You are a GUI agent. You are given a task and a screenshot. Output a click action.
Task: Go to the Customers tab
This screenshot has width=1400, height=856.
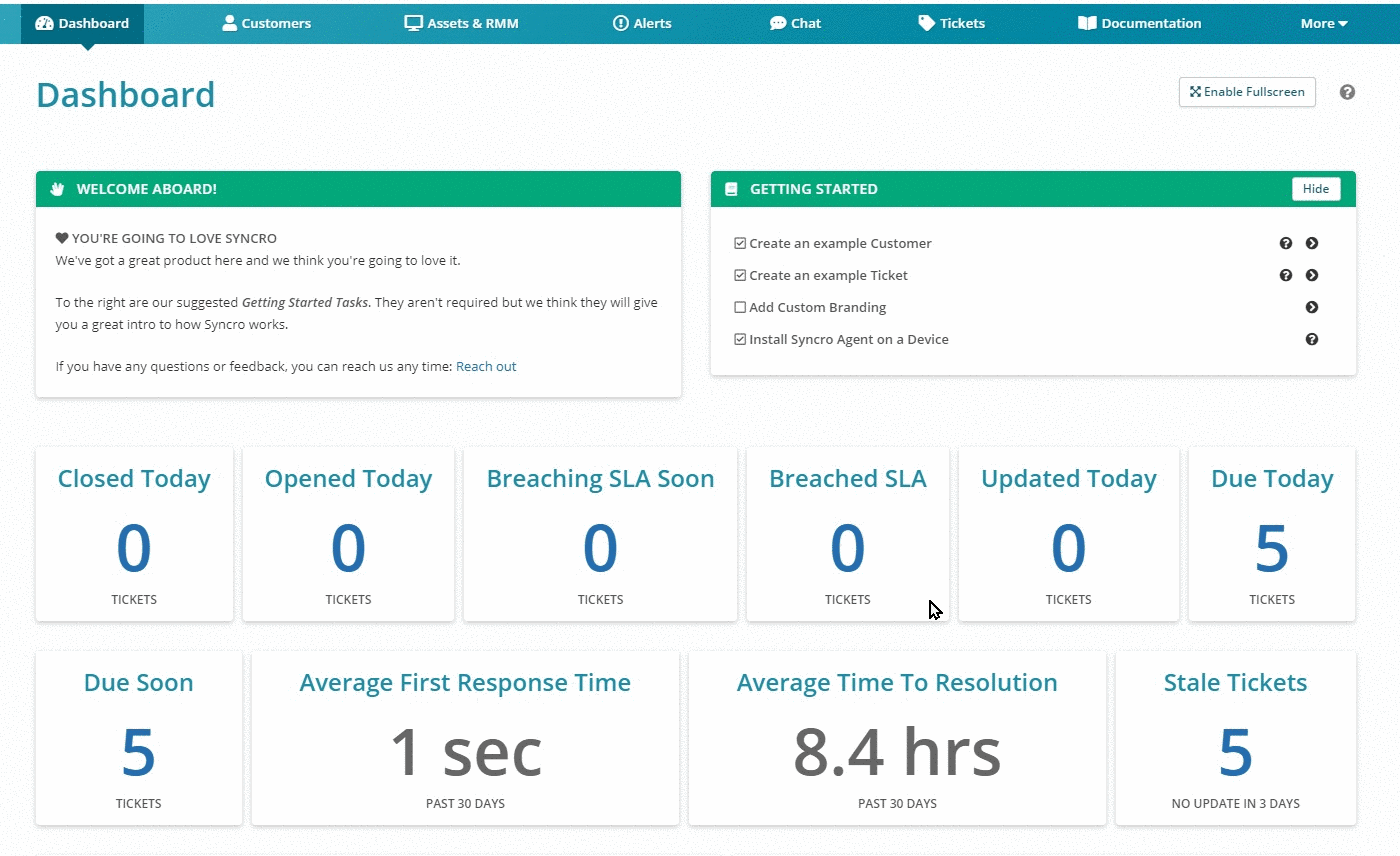point(266,23)
